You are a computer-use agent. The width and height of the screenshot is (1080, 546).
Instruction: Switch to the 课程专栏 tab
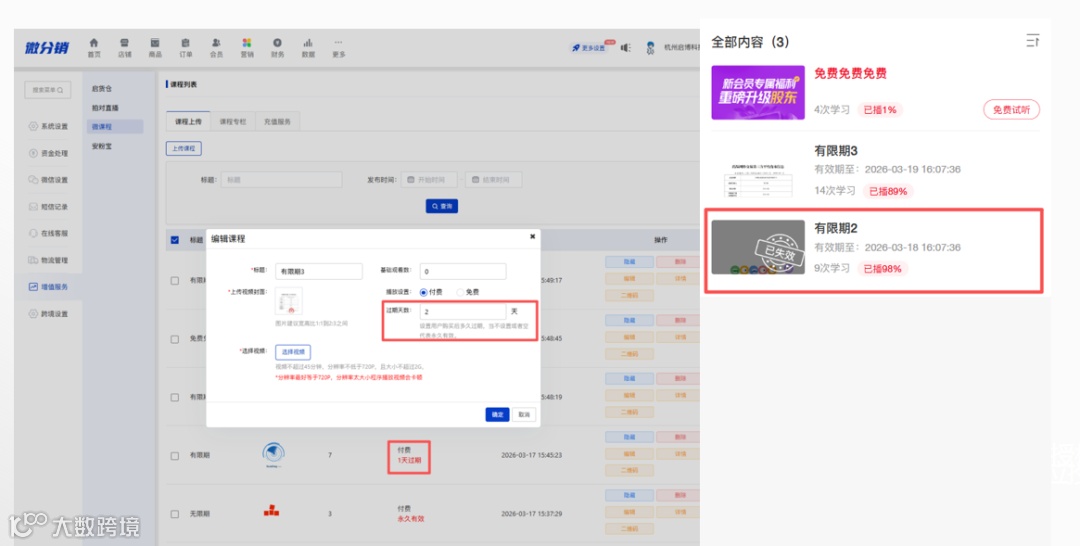233,121
